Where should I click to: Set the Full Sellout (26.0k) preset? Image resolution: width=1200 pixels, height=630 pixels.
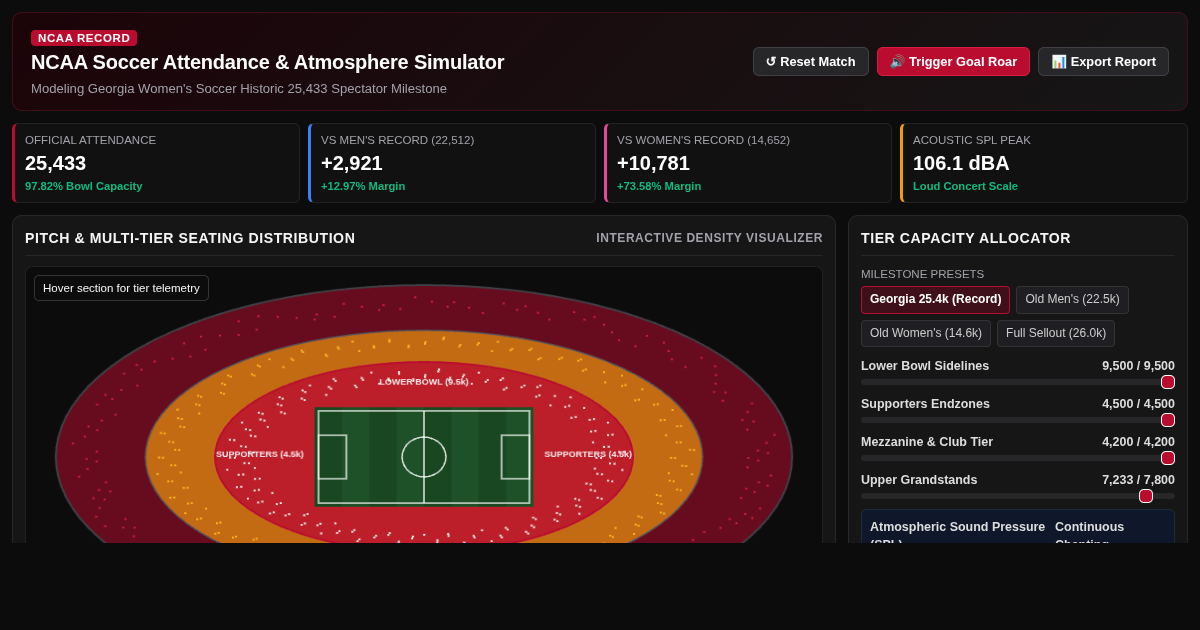1056,334
